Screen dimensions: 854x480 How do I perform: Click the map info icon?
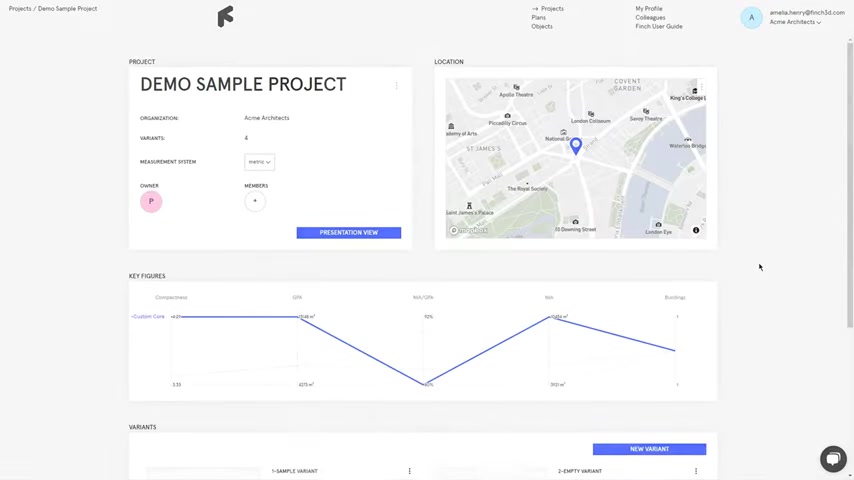(696, 230)
